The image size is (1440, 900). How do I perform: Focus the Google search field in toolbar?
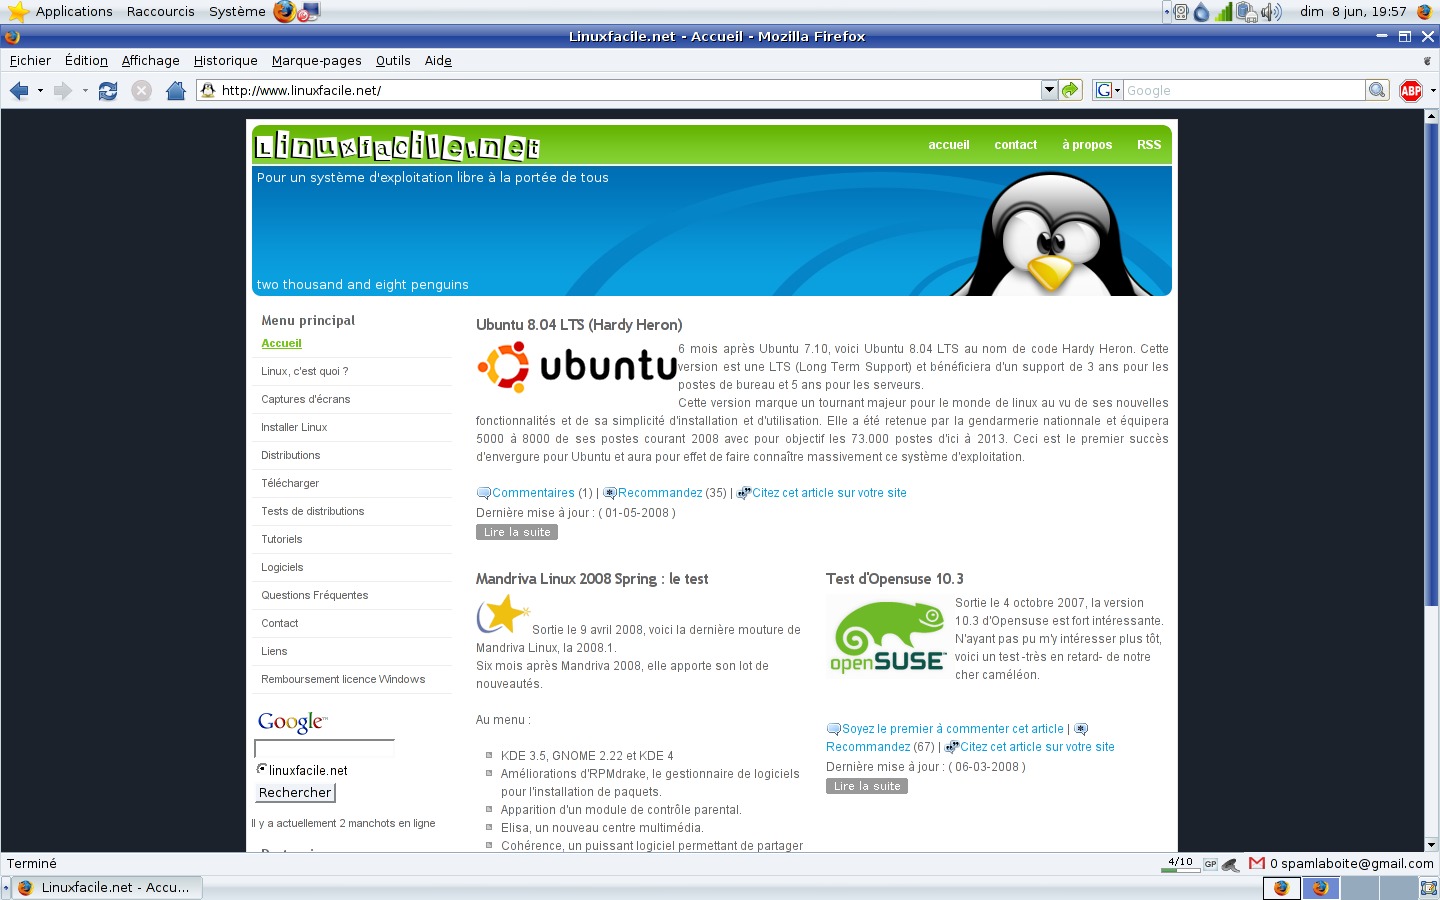coord(1245,90)
